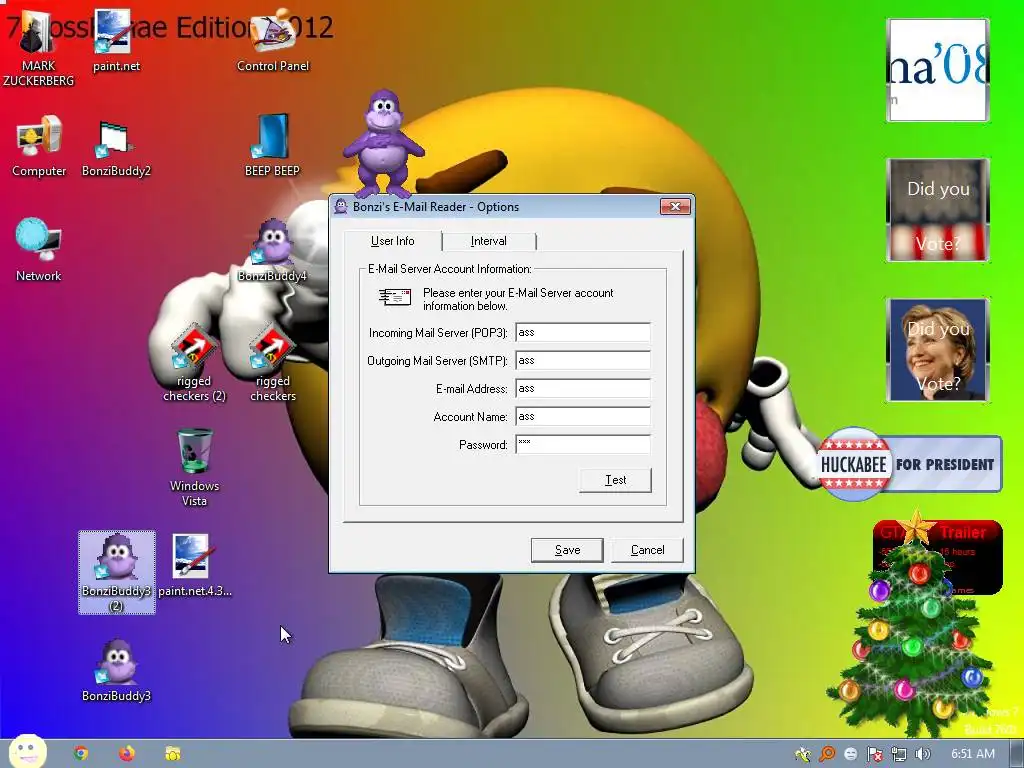Focus the Password field
This screenshot has width=1024, height=768.
coord(583,445)
